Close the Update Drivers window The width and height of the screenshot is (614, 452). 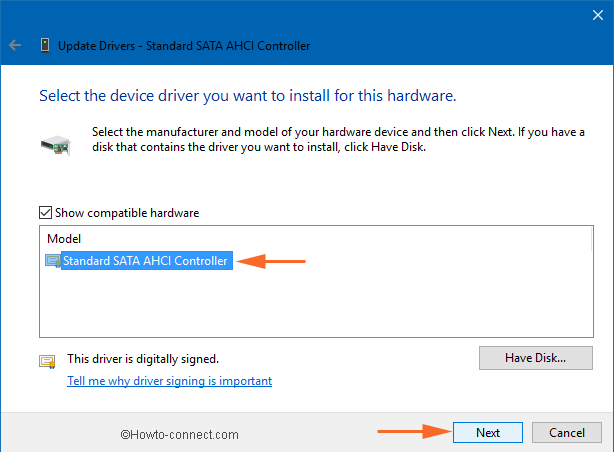(598, 15)
